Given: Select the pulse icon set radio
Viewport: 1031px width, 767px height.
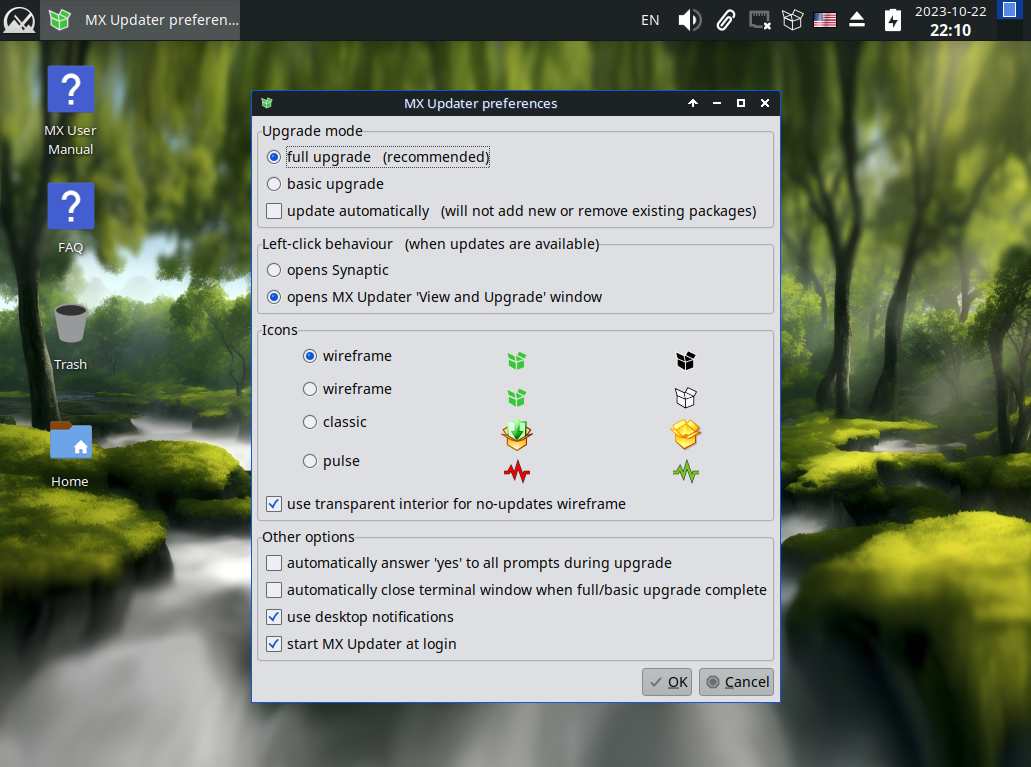Looking at the screenshot, I should click(331, 461).
